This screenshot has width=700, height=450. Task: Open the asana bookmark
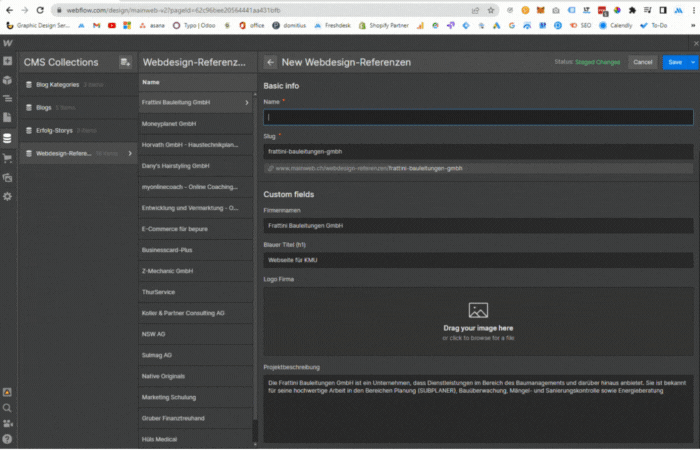click(x=152, y=26)
